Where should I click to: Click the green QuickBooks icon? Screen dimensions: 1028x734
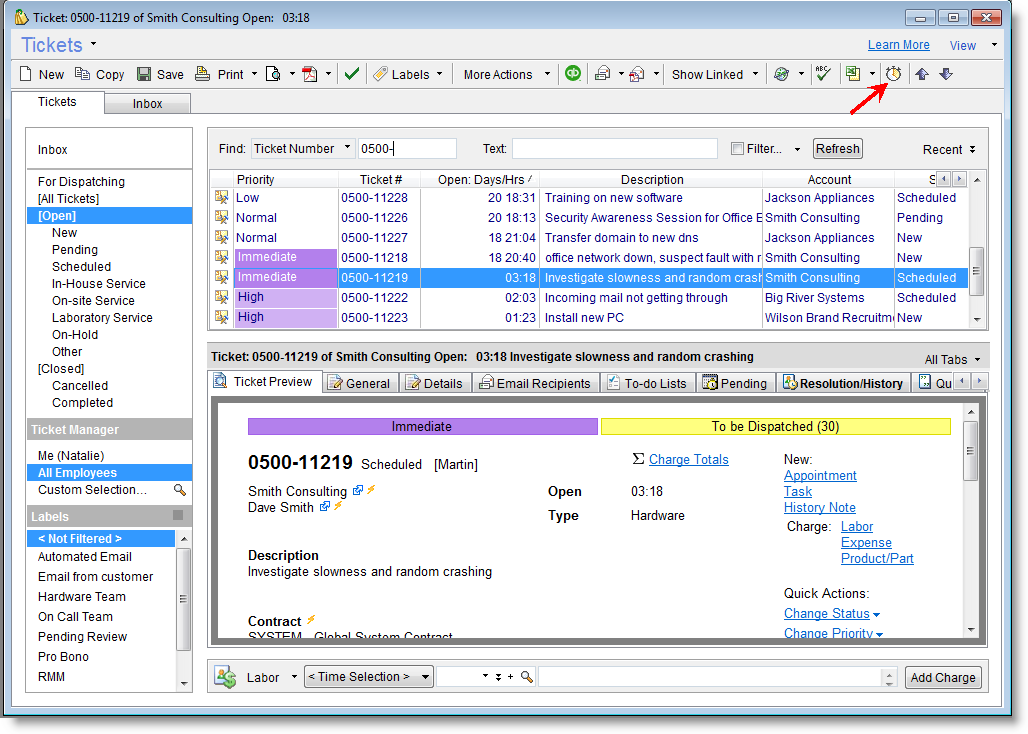point(573,73)
